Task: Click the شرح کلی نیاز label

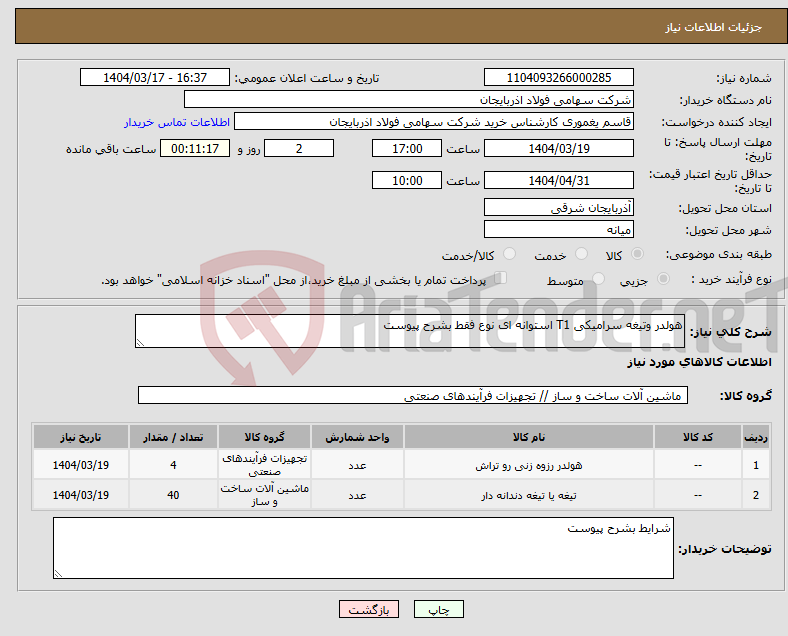Action: [731, 332]
